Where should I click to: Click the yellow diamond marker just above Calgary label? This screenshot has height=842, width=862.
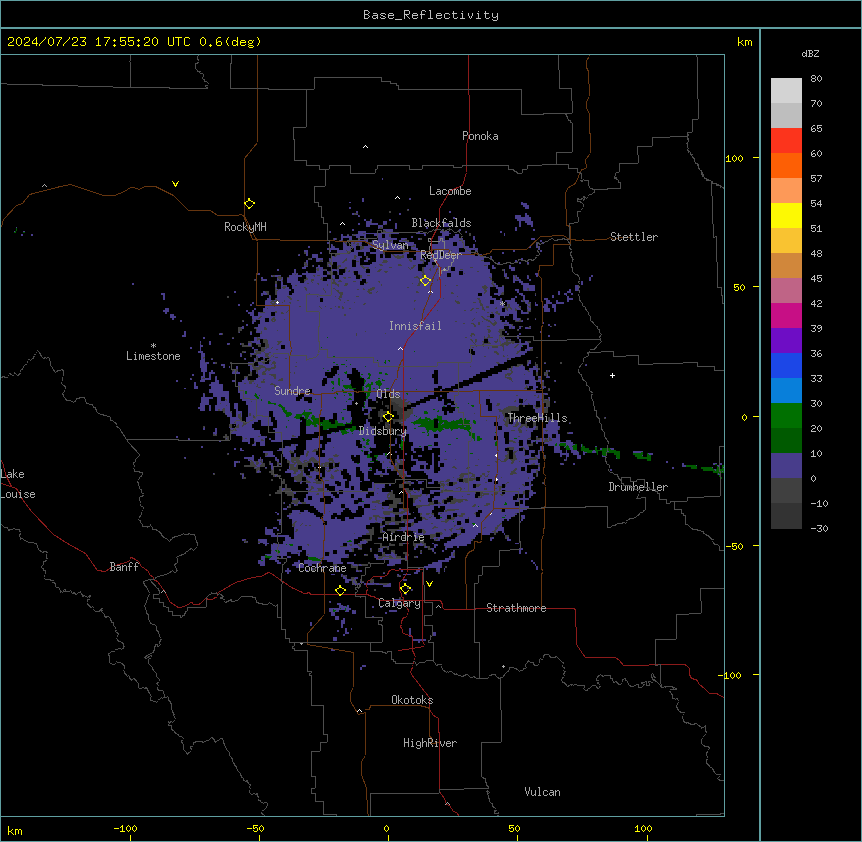[405, 589]
